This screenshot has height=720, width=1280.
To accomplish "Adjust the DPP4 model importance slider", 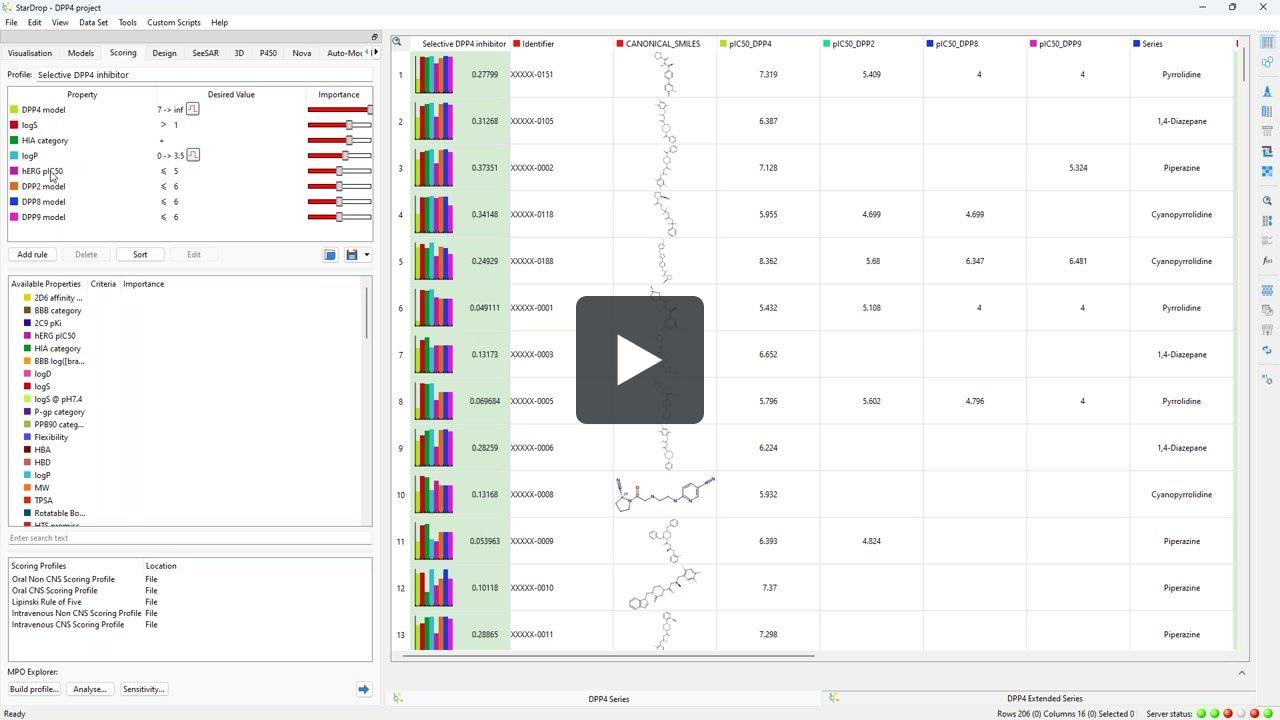I will (x=369, y=109).
